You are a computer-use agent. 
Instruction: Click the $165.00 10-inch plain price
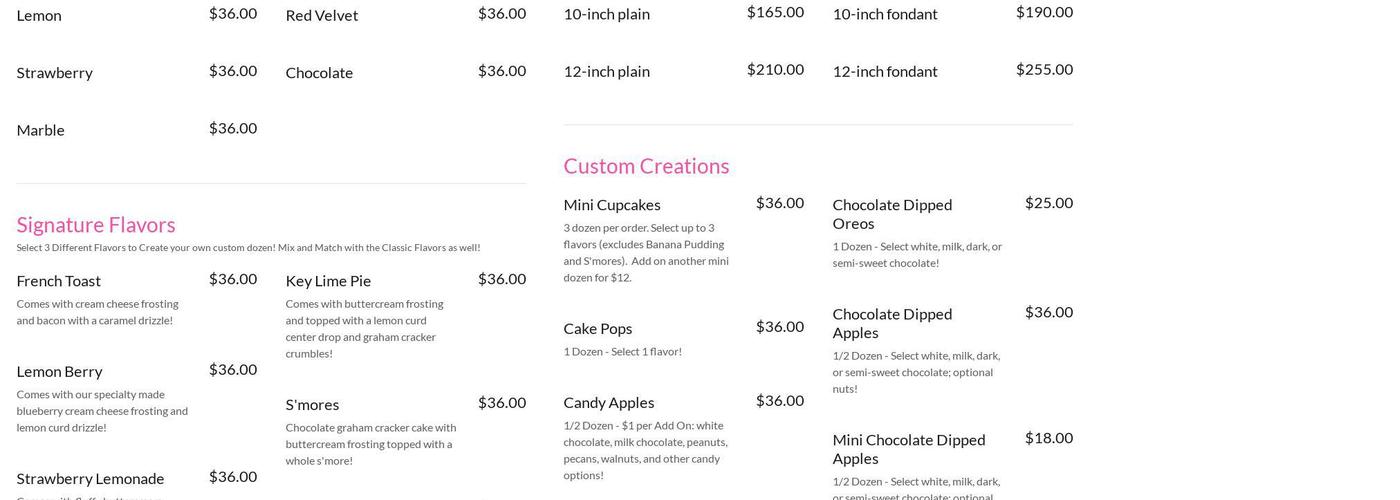[775, 12]
